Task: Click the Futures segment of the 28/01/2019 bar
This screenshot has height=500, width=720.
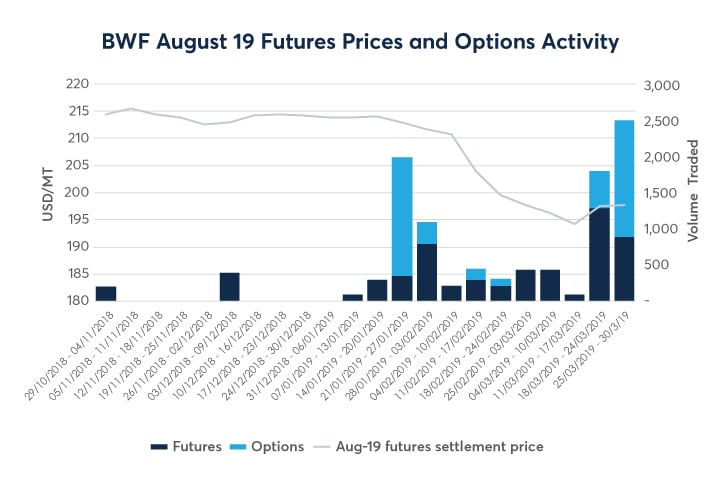Action: 427,272
